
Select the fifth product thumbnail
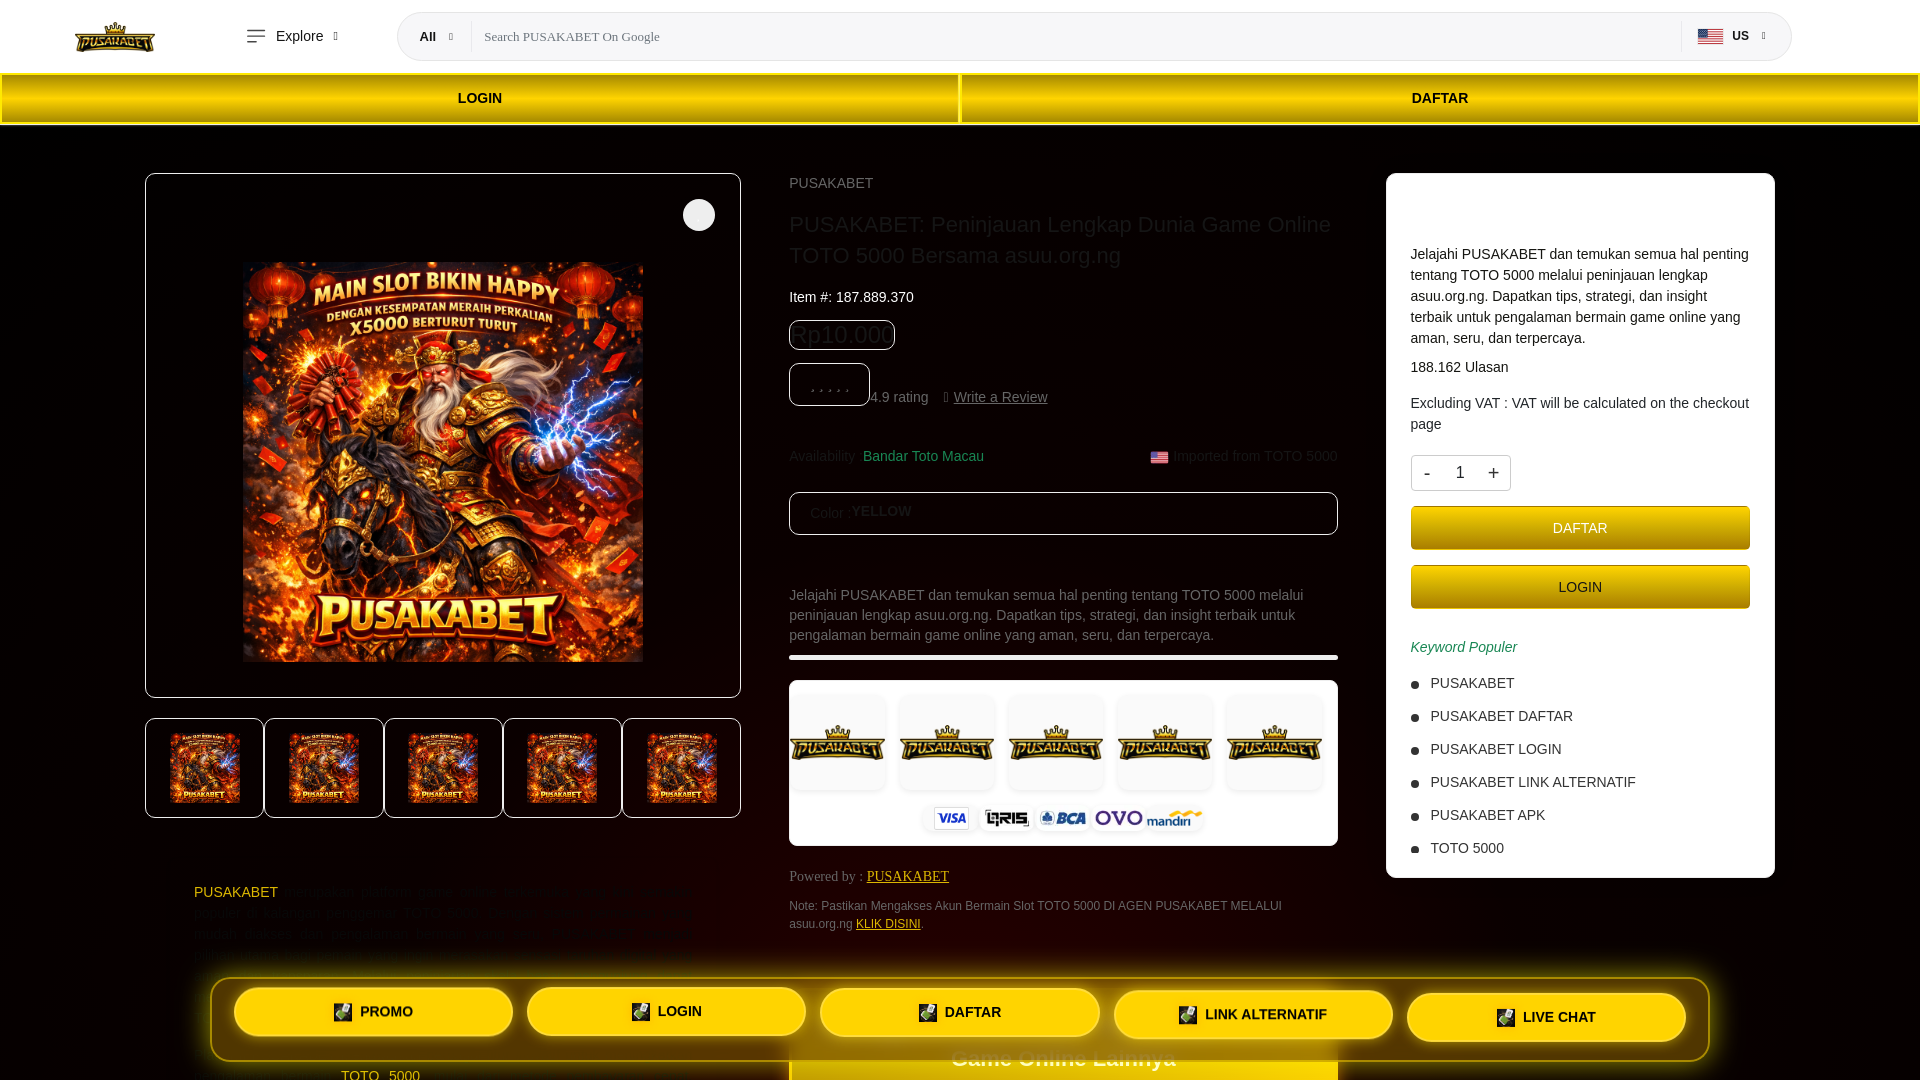(681, 768)
